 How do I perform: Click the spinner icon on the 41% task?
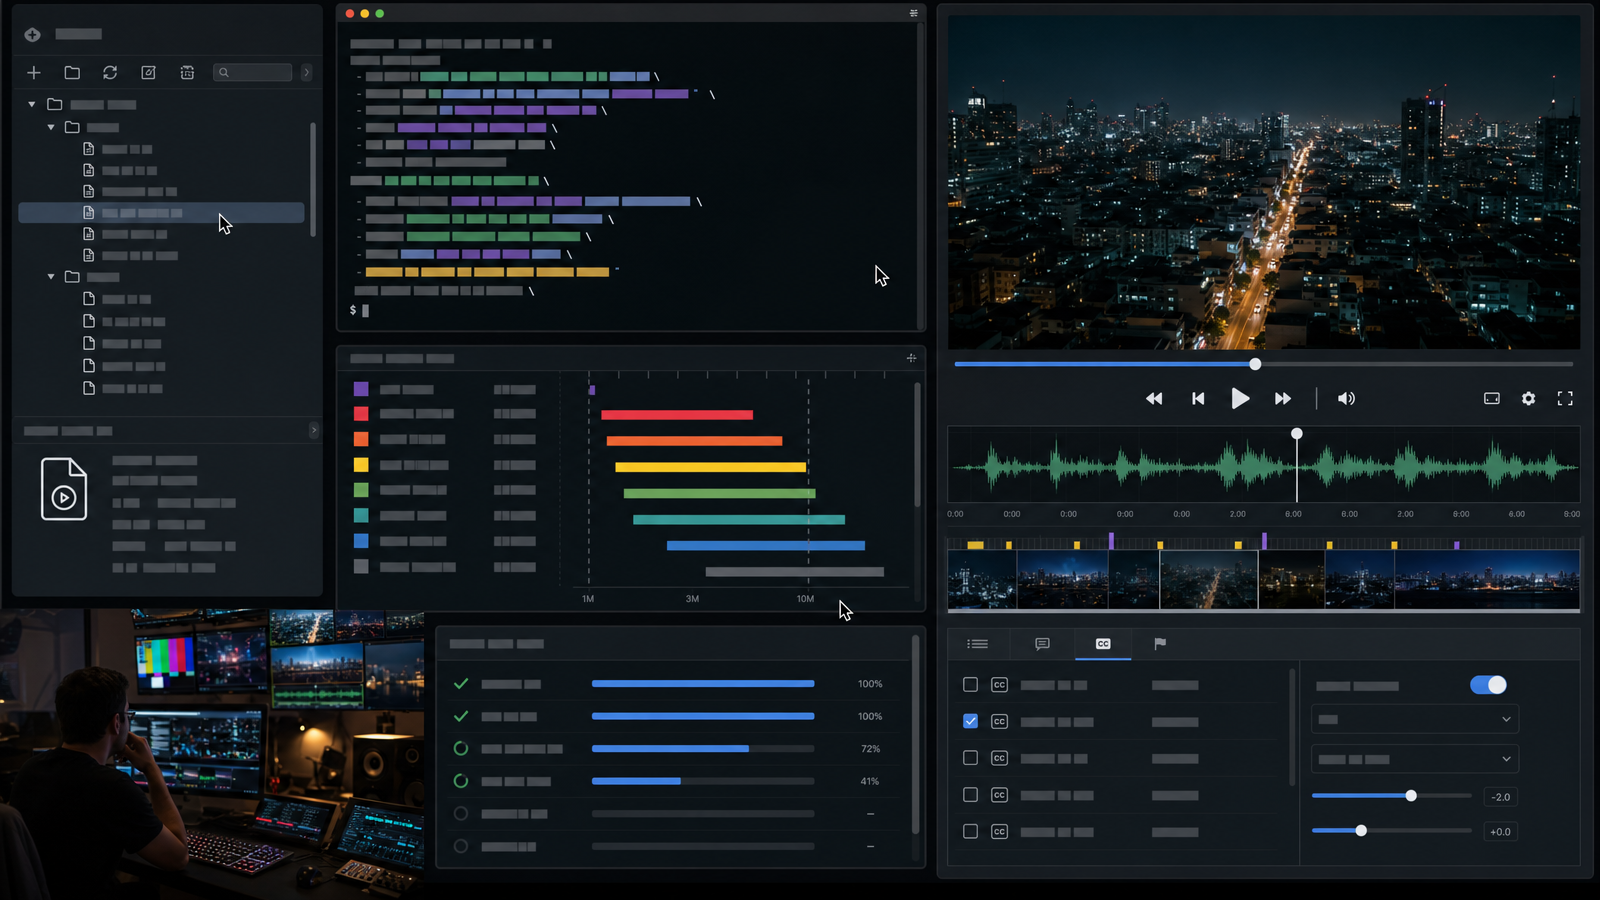pos(461,781)
